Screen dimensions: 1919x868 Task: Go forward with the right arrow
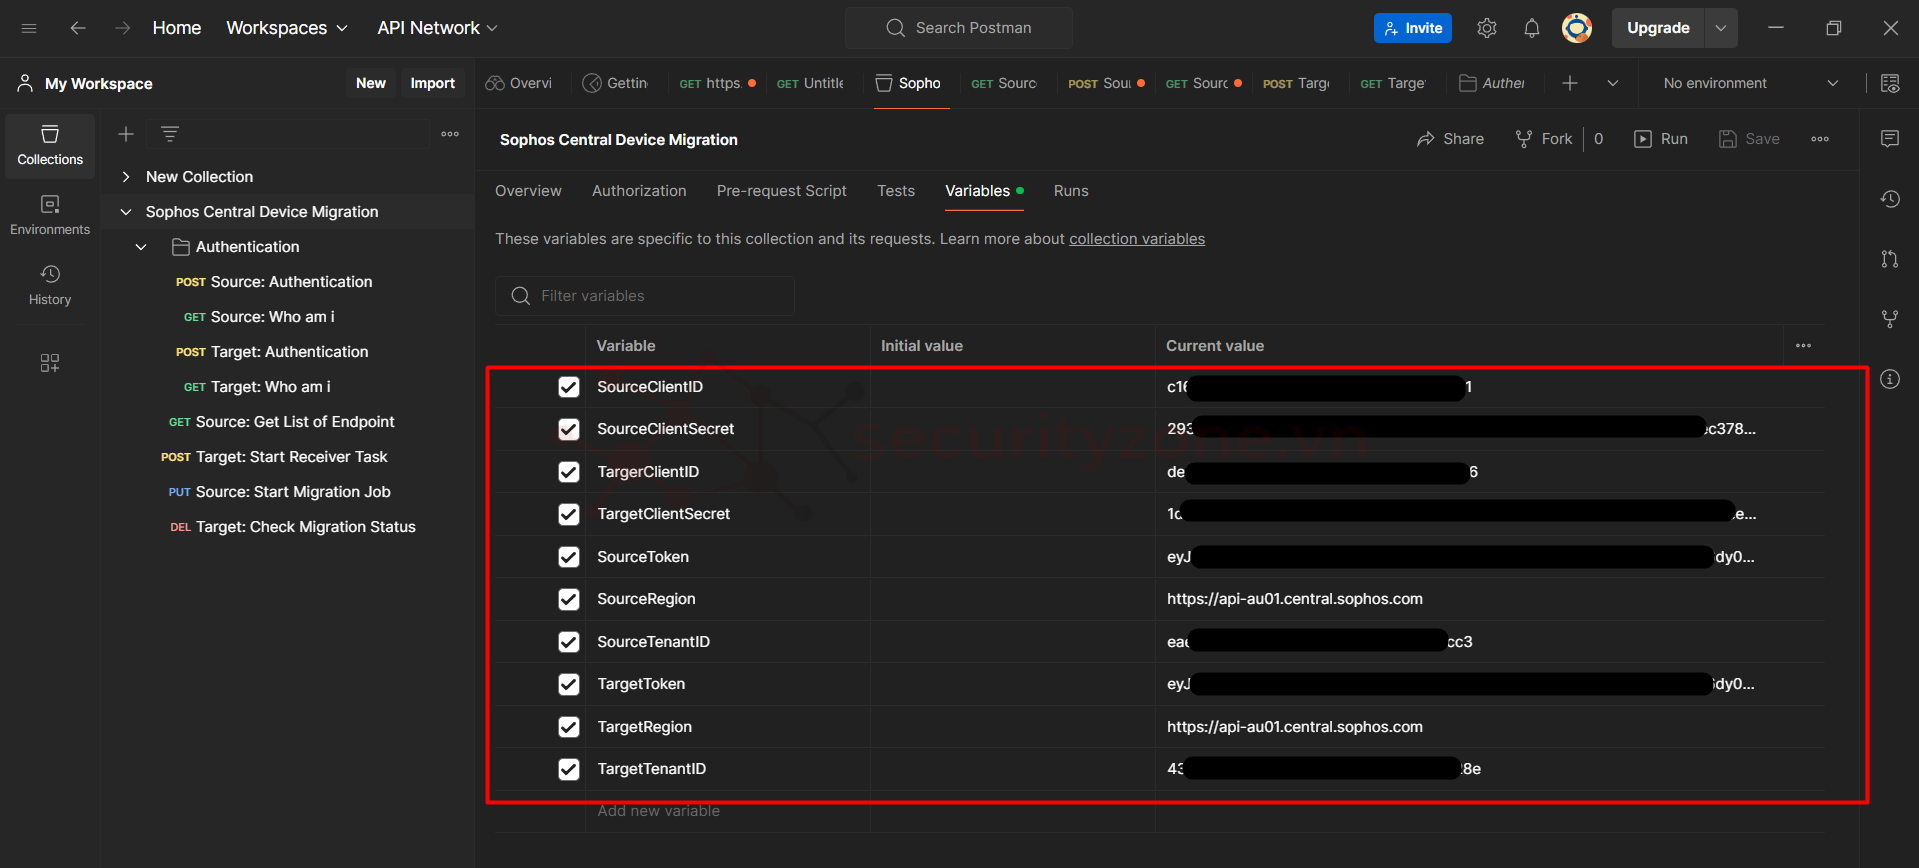point(123,28)
